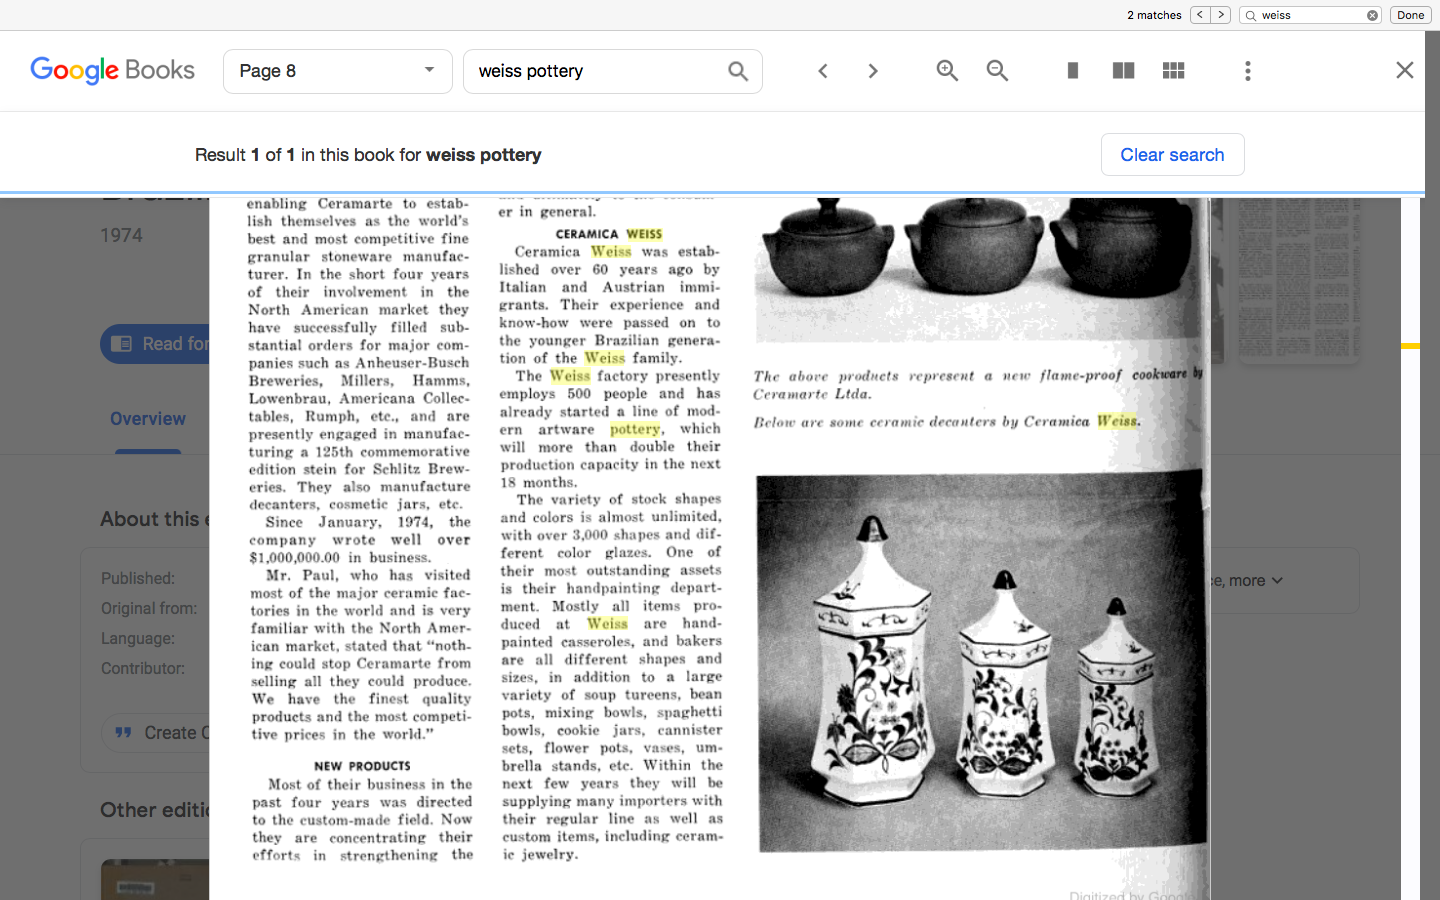1440x900 pixels.
Task: Switch to thumbnail grid view
Action: pos(1173,71)
